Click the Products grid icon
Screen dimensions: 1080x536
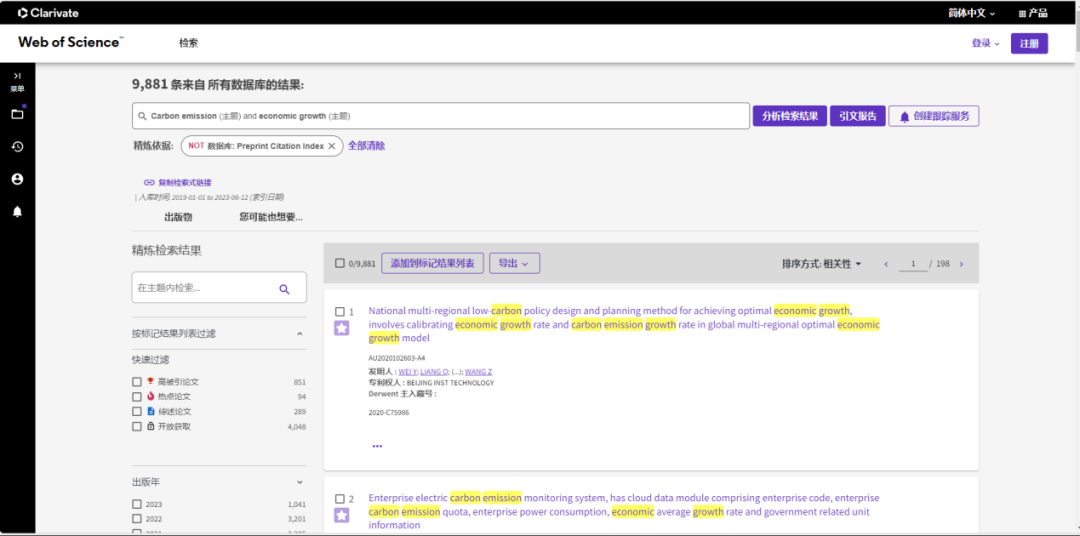click(1022, 13)
